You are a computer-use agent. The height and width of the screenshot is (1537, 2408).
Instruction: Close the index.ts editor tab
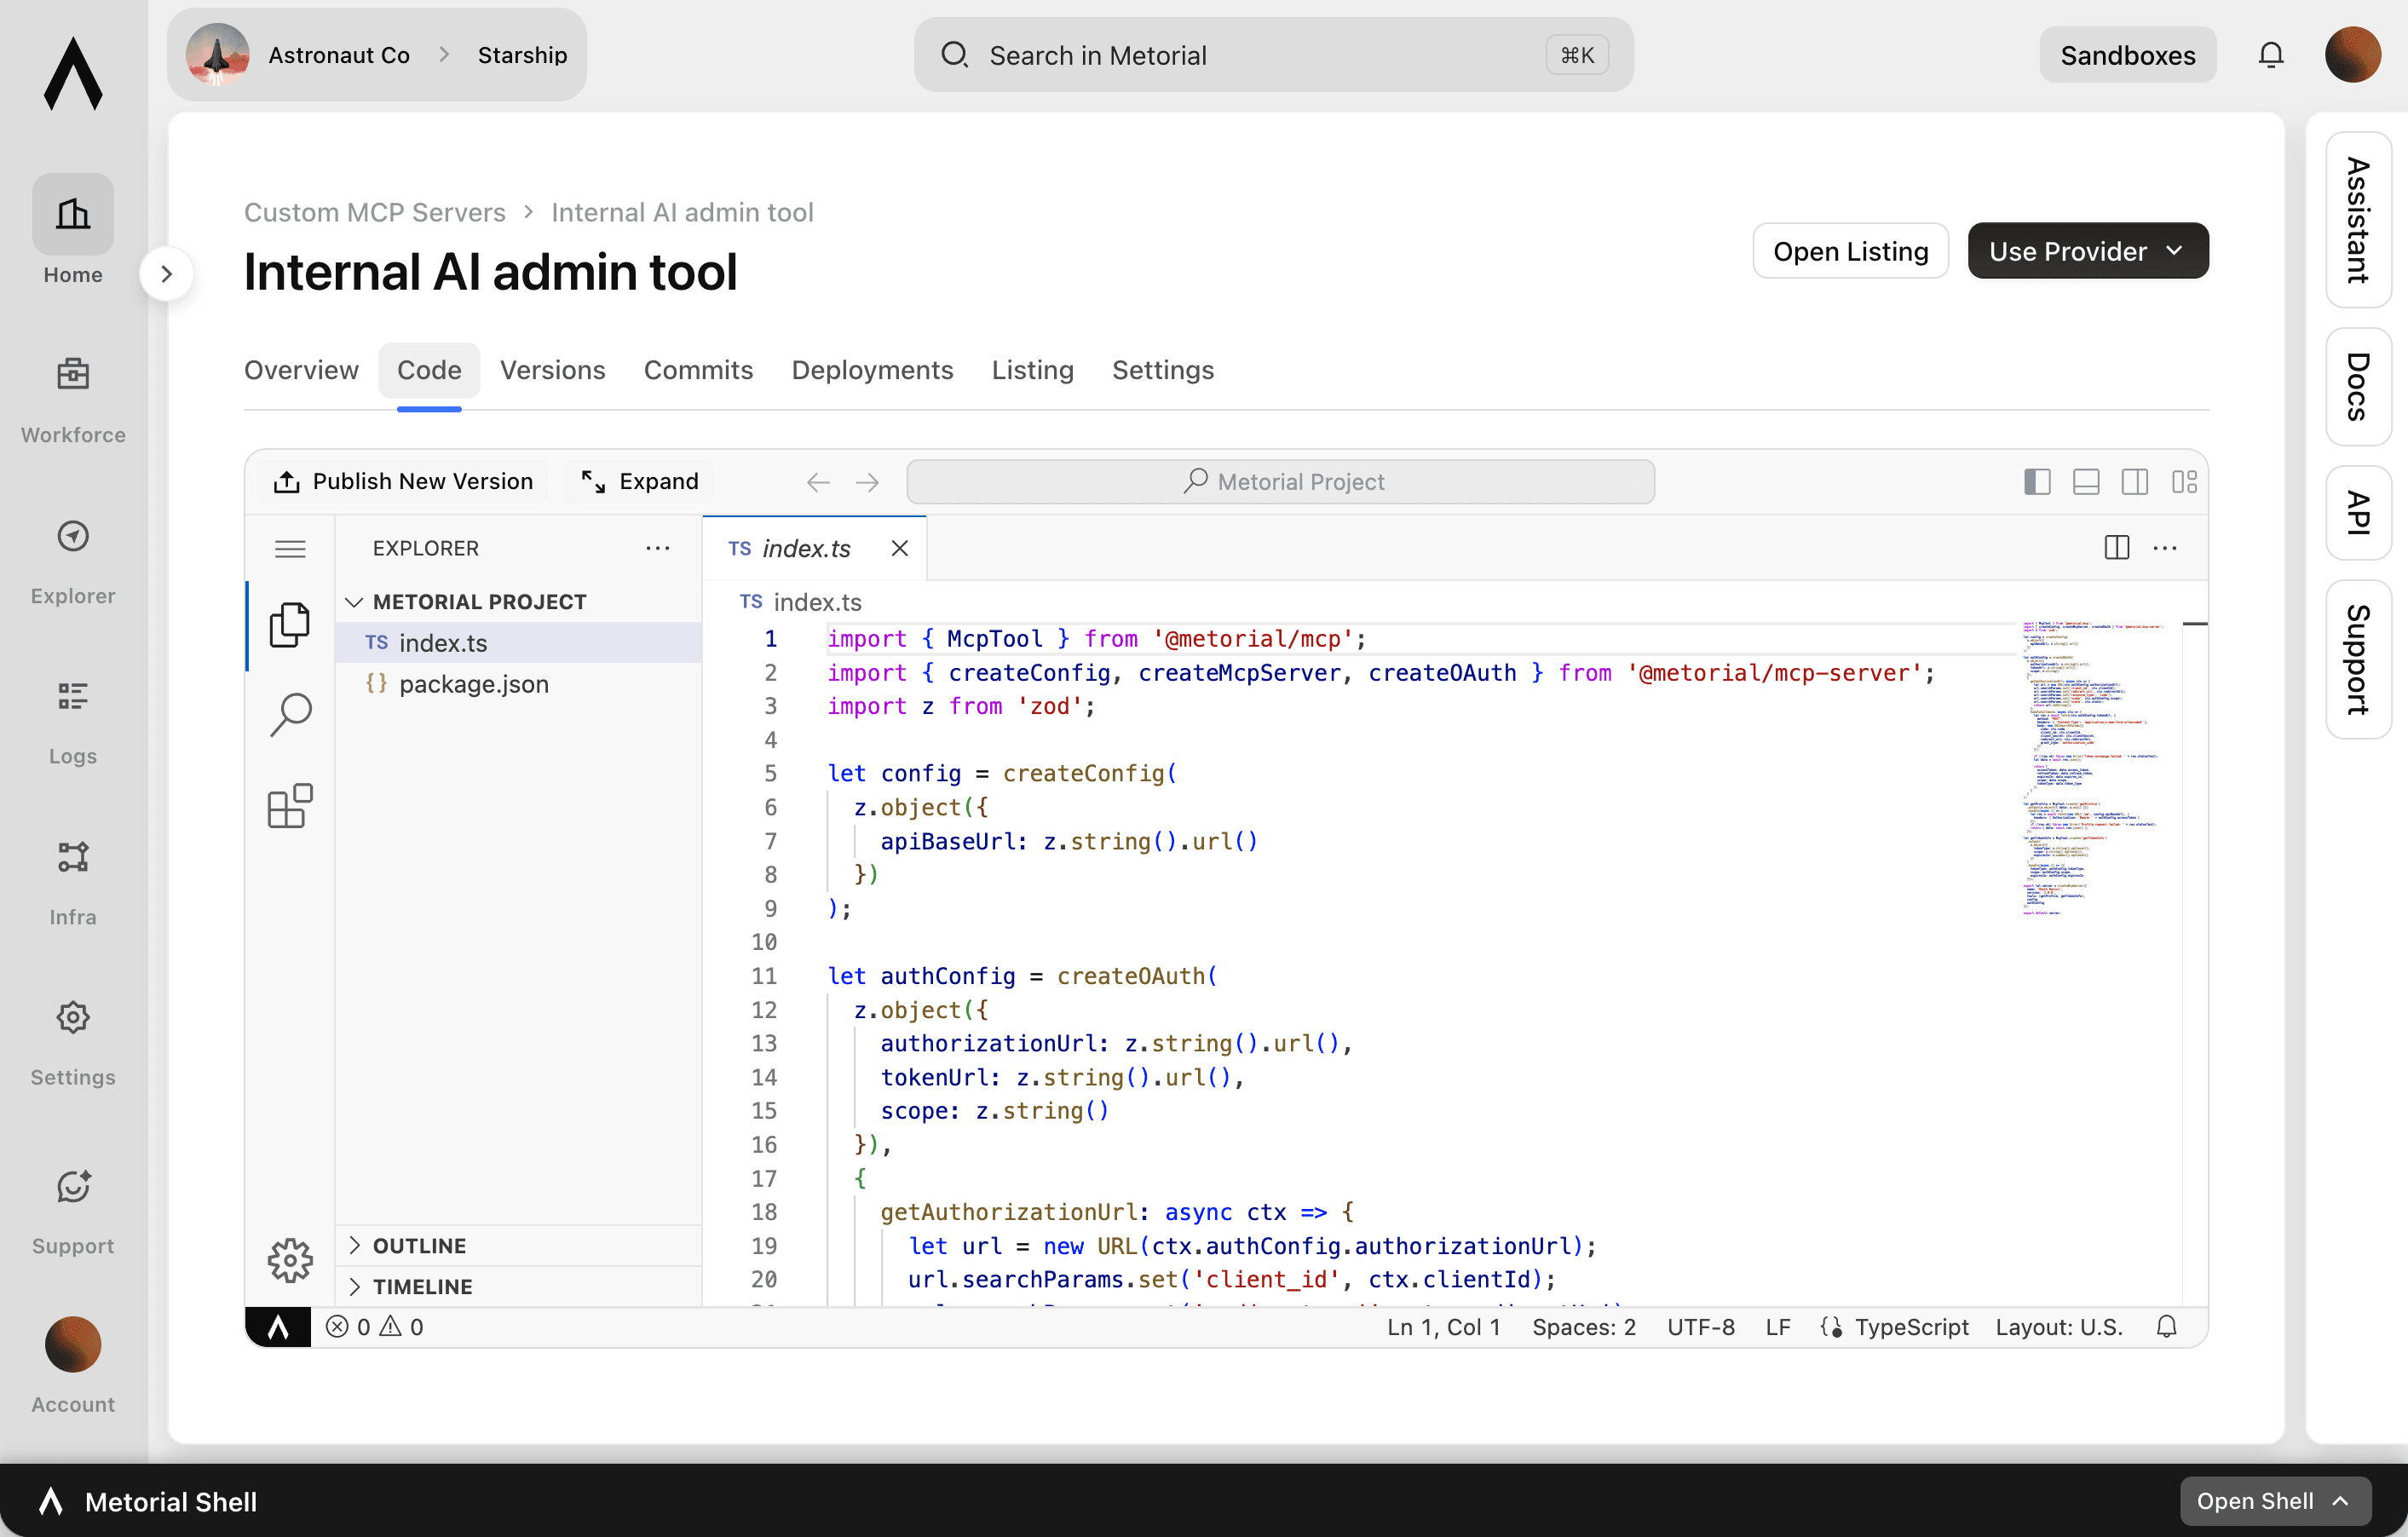click(x=899, y=548)
